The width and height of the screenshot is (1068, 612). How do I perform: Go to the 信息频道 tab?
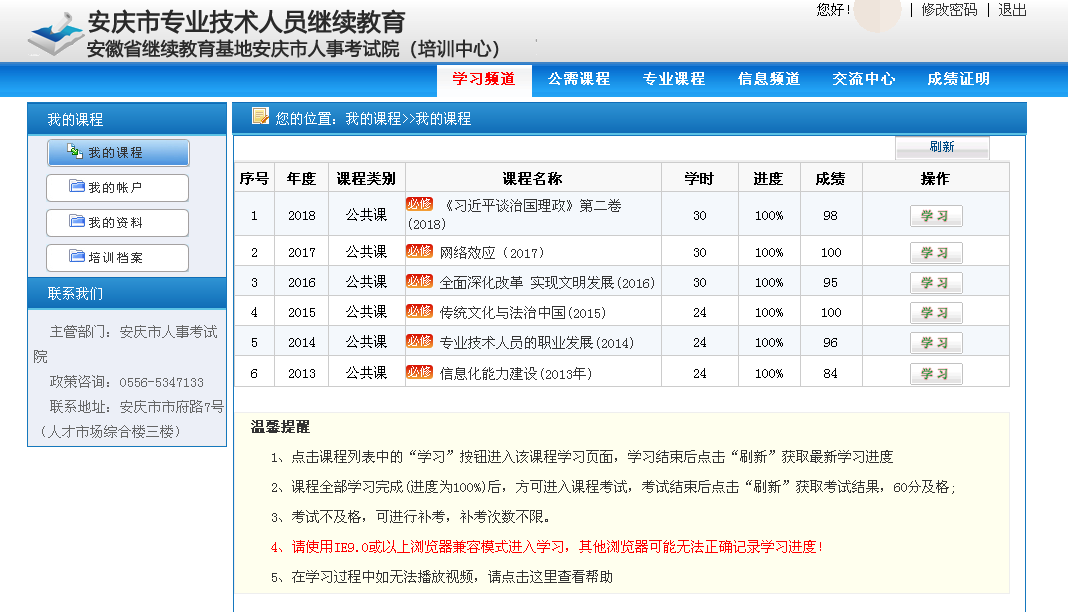768,79
